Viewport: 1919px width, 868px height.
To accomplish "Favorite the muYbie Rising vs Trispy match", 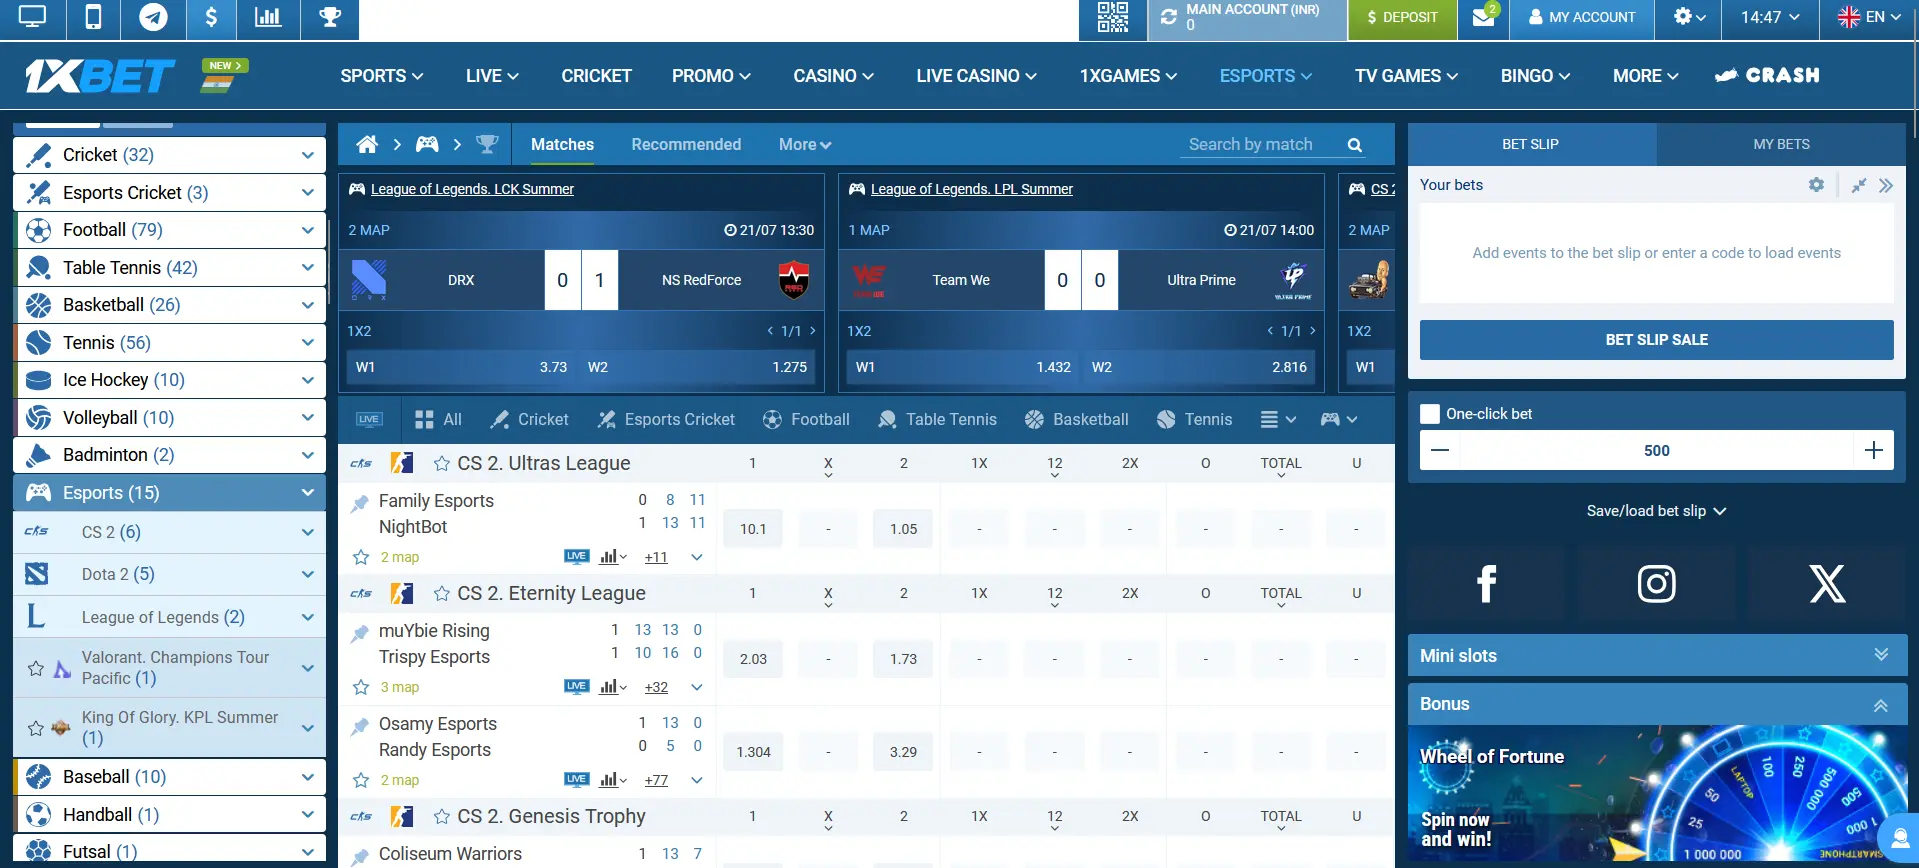I will pos(361,687).
